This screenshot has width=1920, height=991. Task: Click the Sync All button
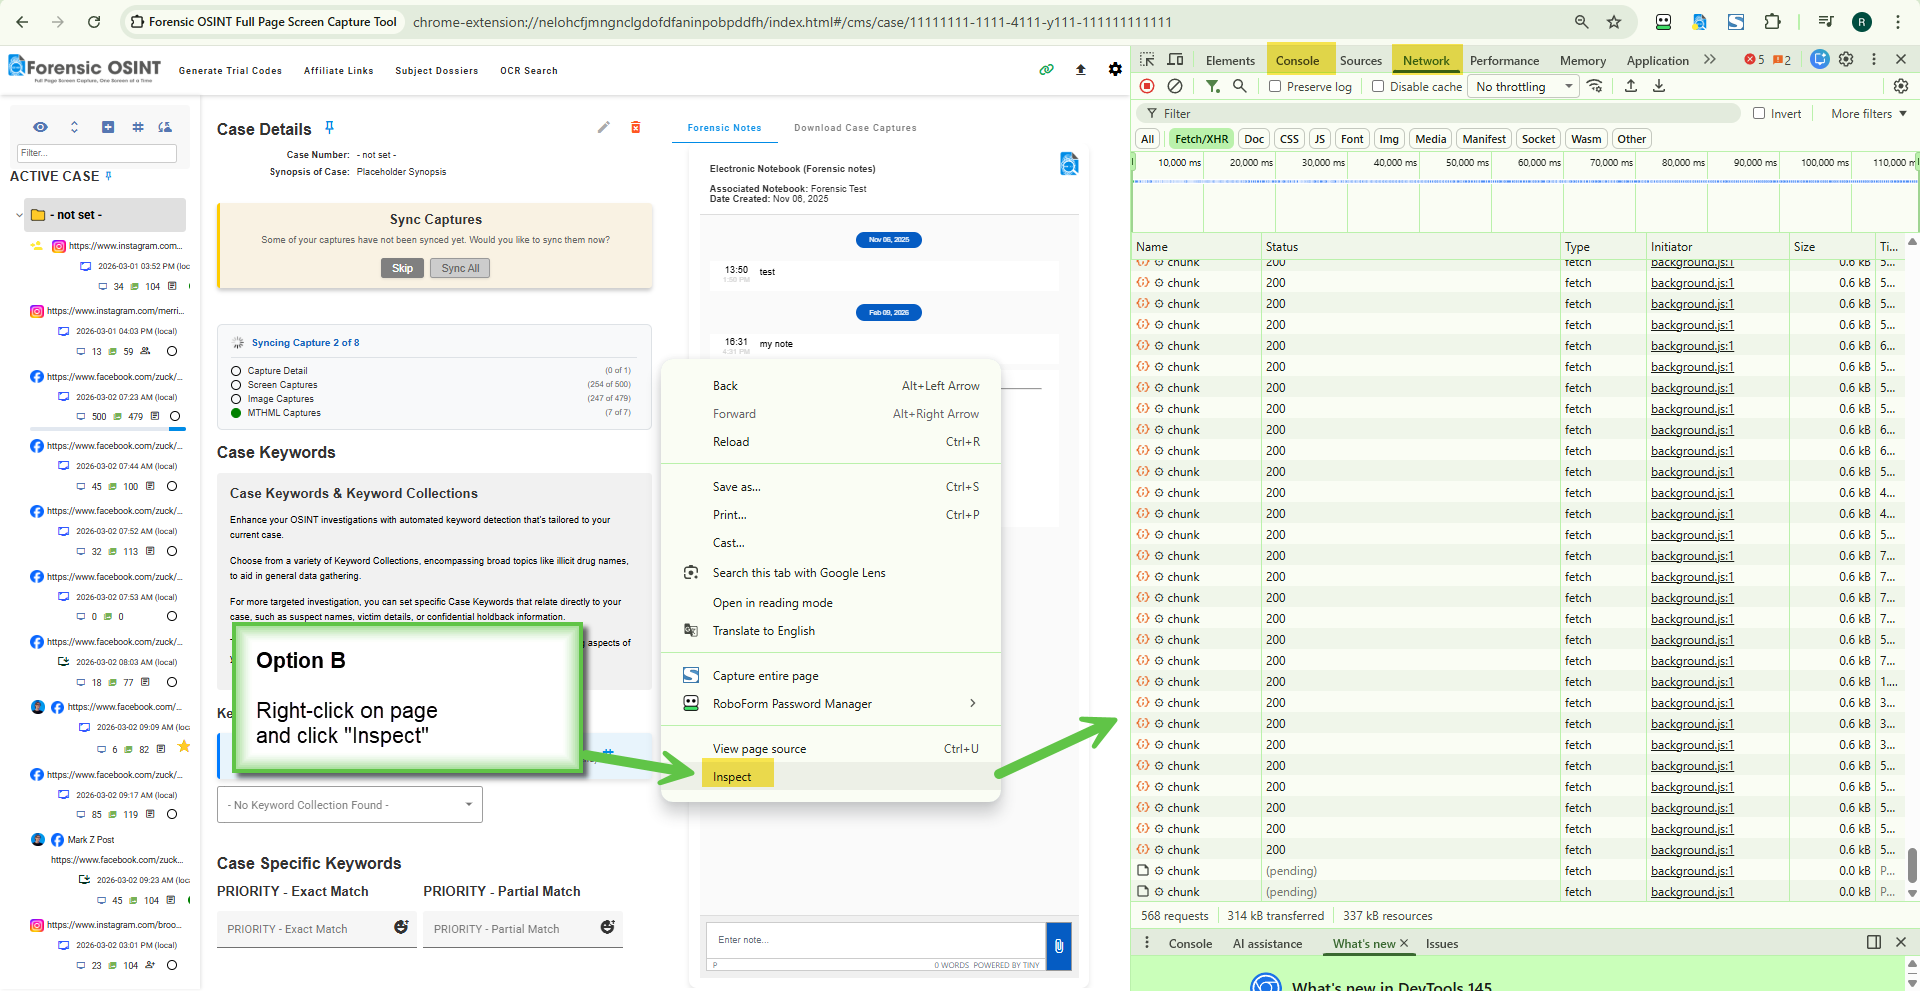coord(460,268)
